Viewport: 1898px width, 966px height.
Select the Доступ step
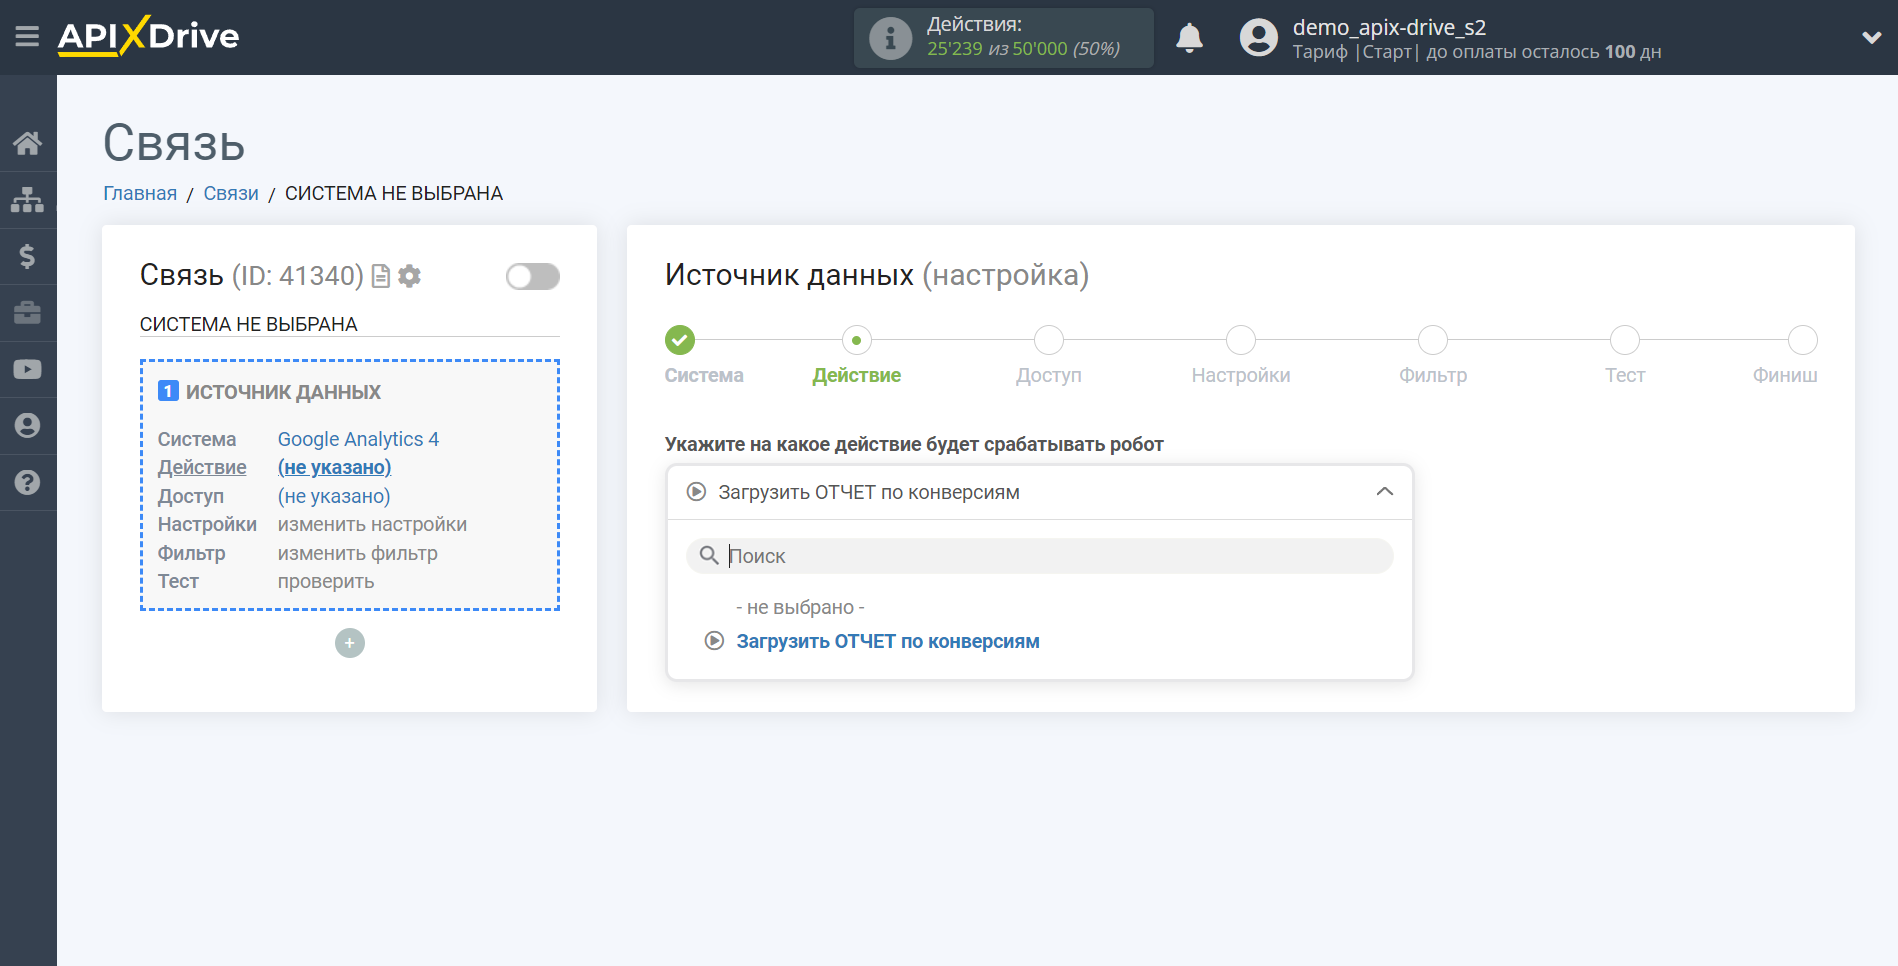pyautogui.click(x=1049, y=340)
